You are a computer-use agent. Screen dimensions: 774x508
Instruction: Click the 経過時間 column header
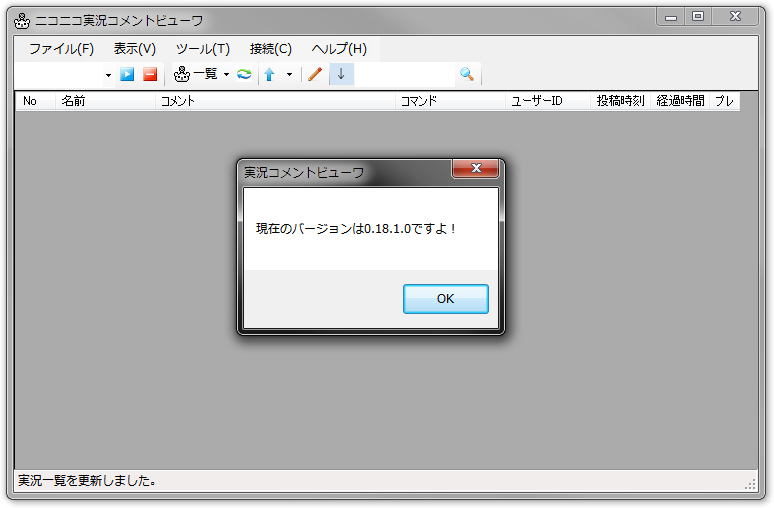point(680,101)
